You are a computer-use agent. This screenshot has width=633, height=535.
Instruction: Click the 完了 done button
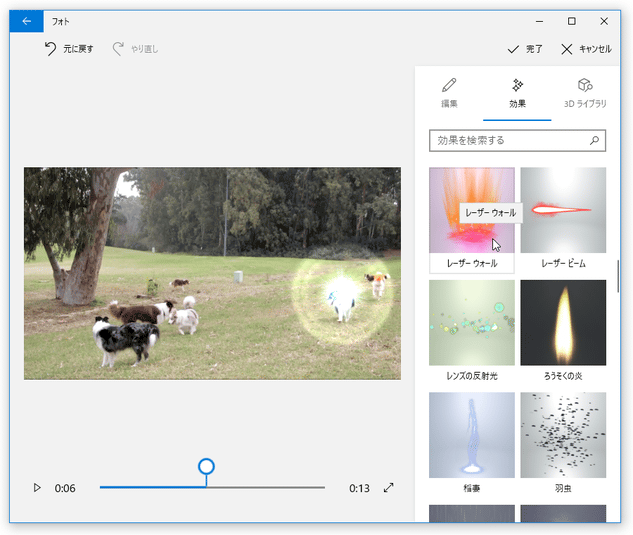525,48
